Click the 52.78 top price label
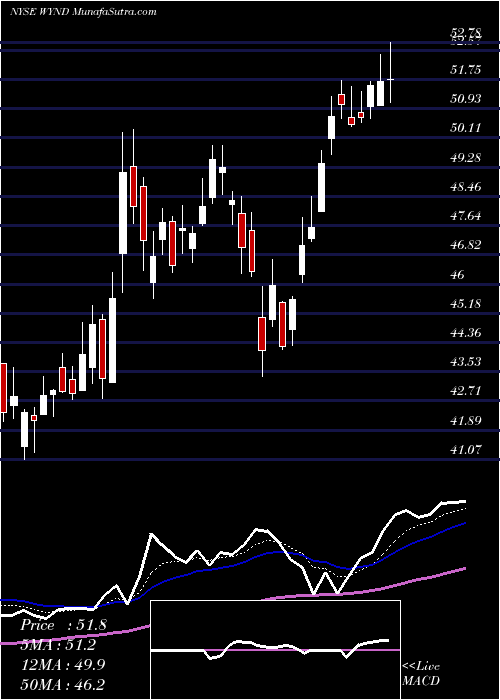The width and height of the screenshot is (500, 700). pos(466,32)
